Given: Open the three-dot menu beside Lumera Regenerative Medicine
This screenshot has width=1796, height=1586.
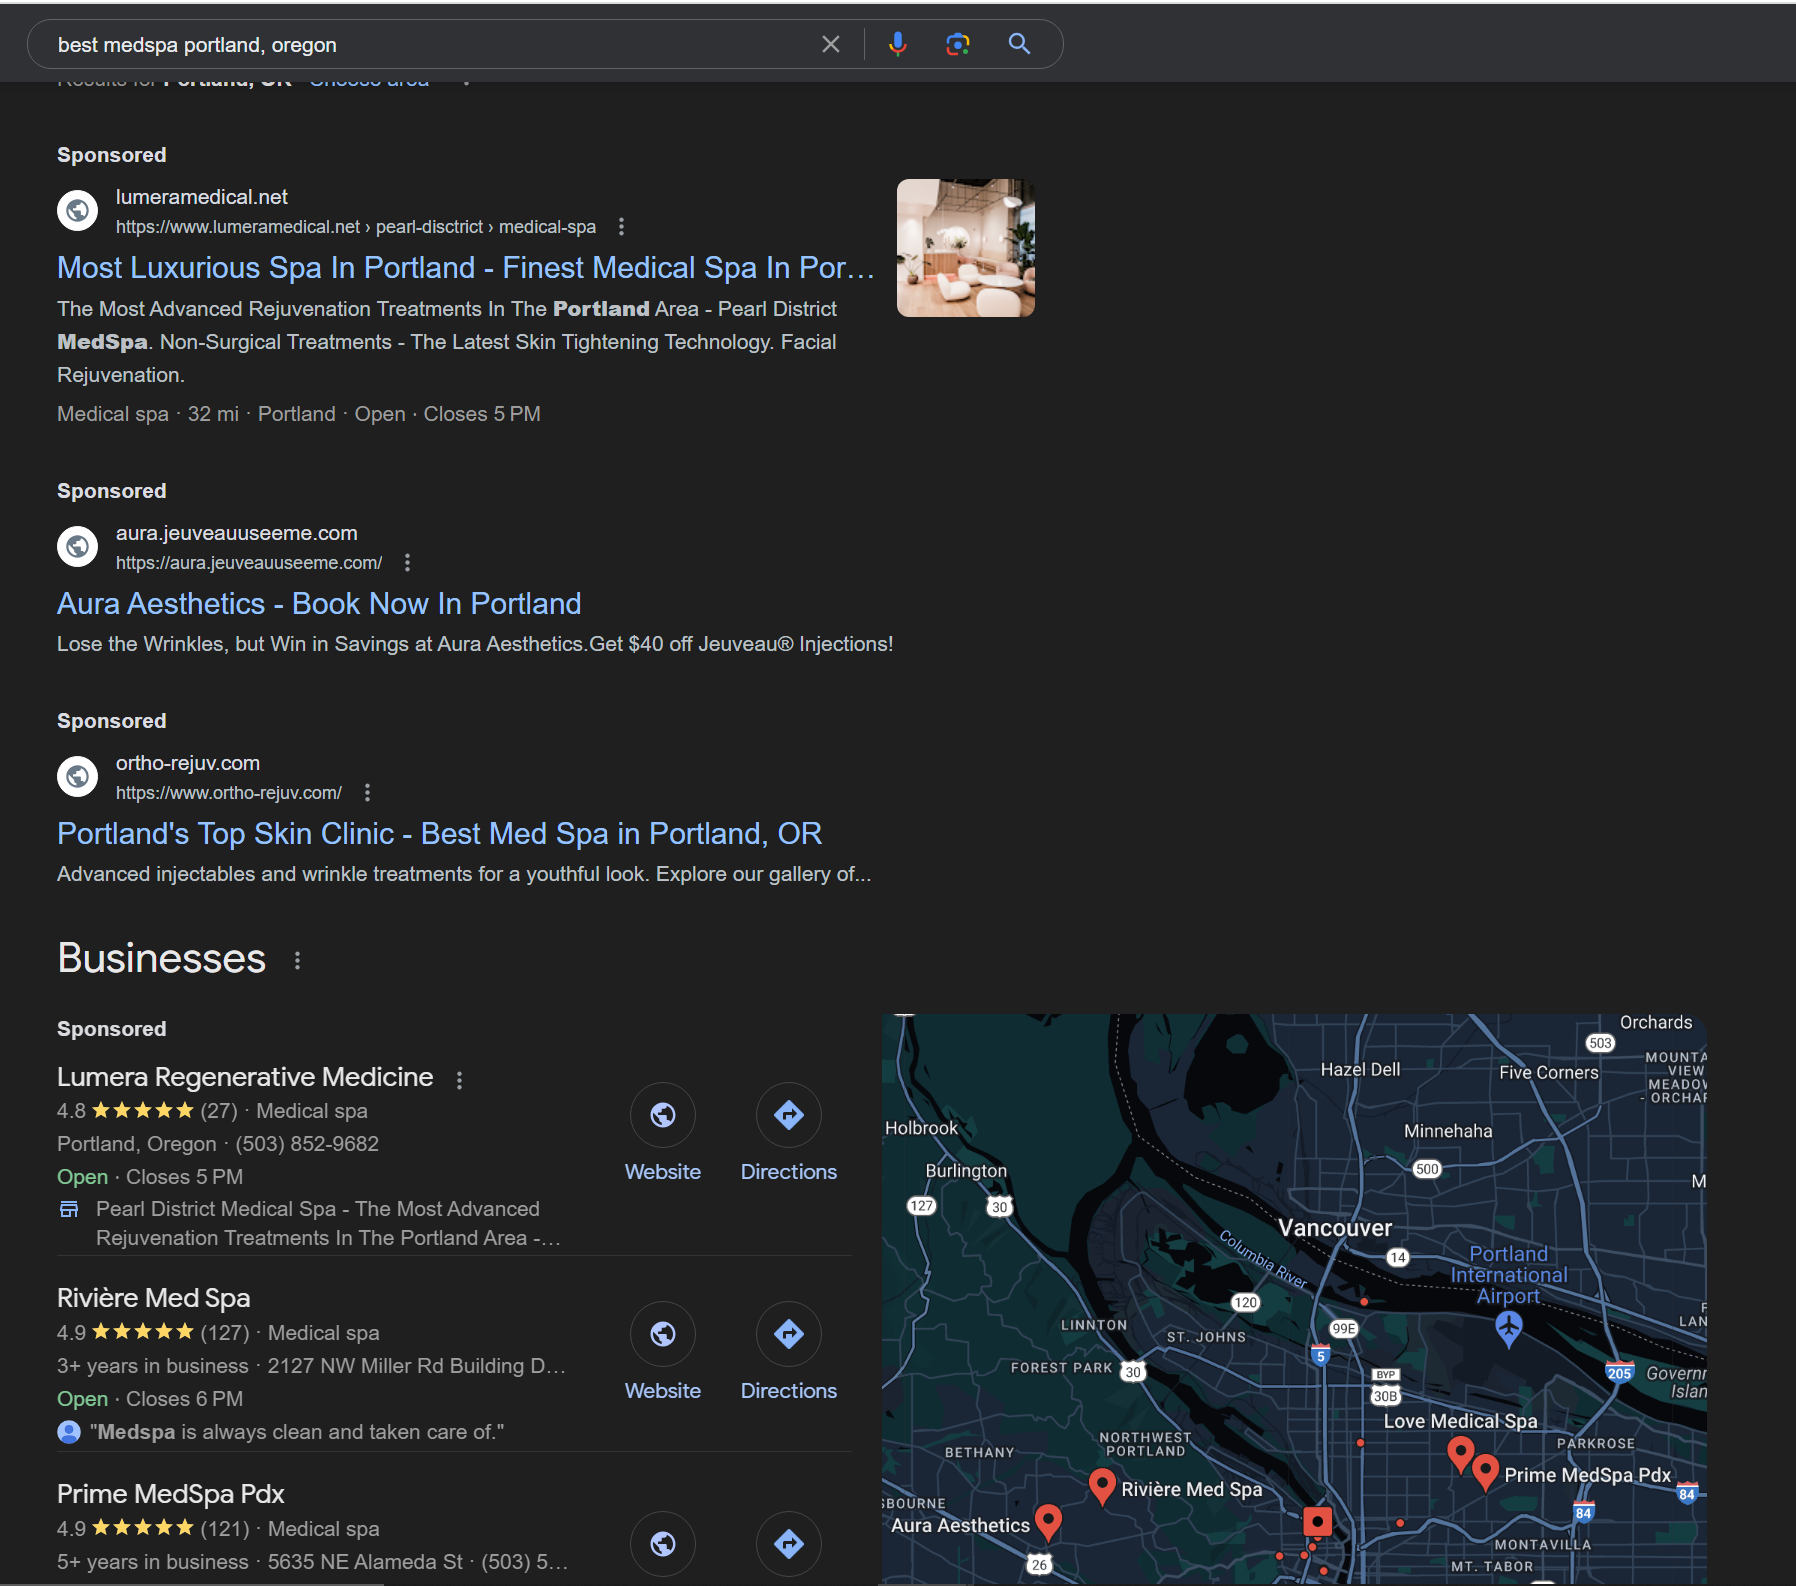Looking at the screenshot, I should point(459,1080).
